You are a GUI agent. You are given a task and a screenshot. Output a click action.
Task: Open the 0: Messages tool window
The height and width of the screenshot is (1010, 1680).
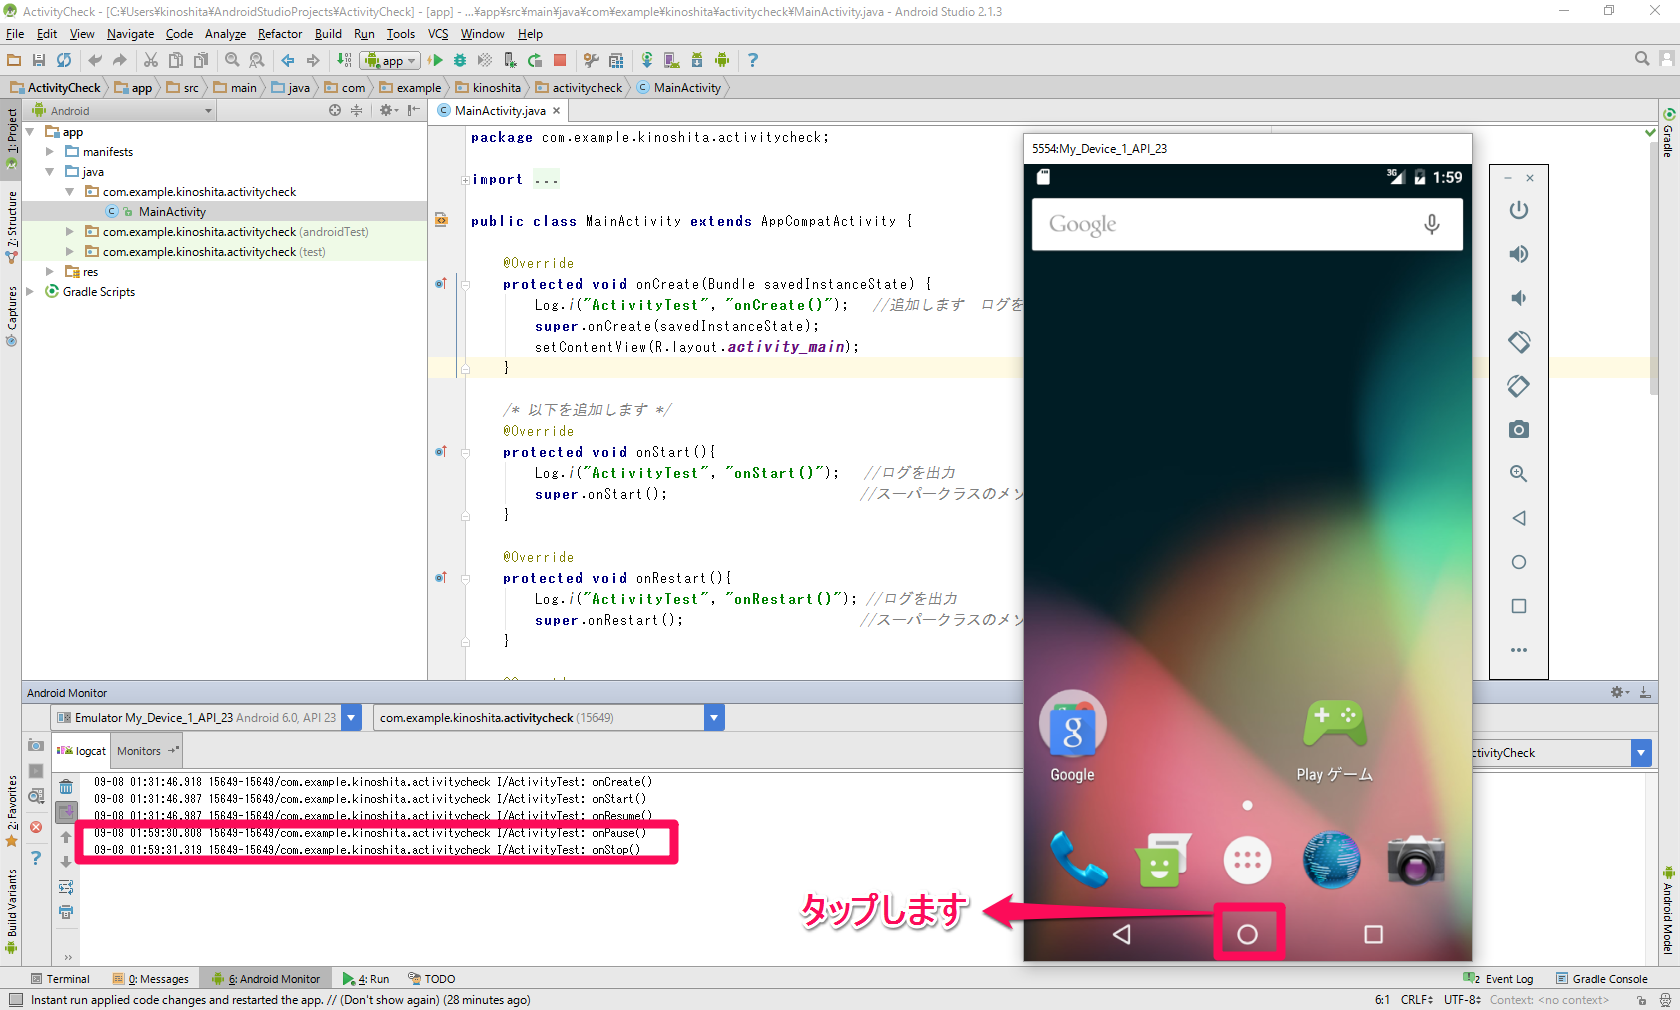[x=151, y=979]
